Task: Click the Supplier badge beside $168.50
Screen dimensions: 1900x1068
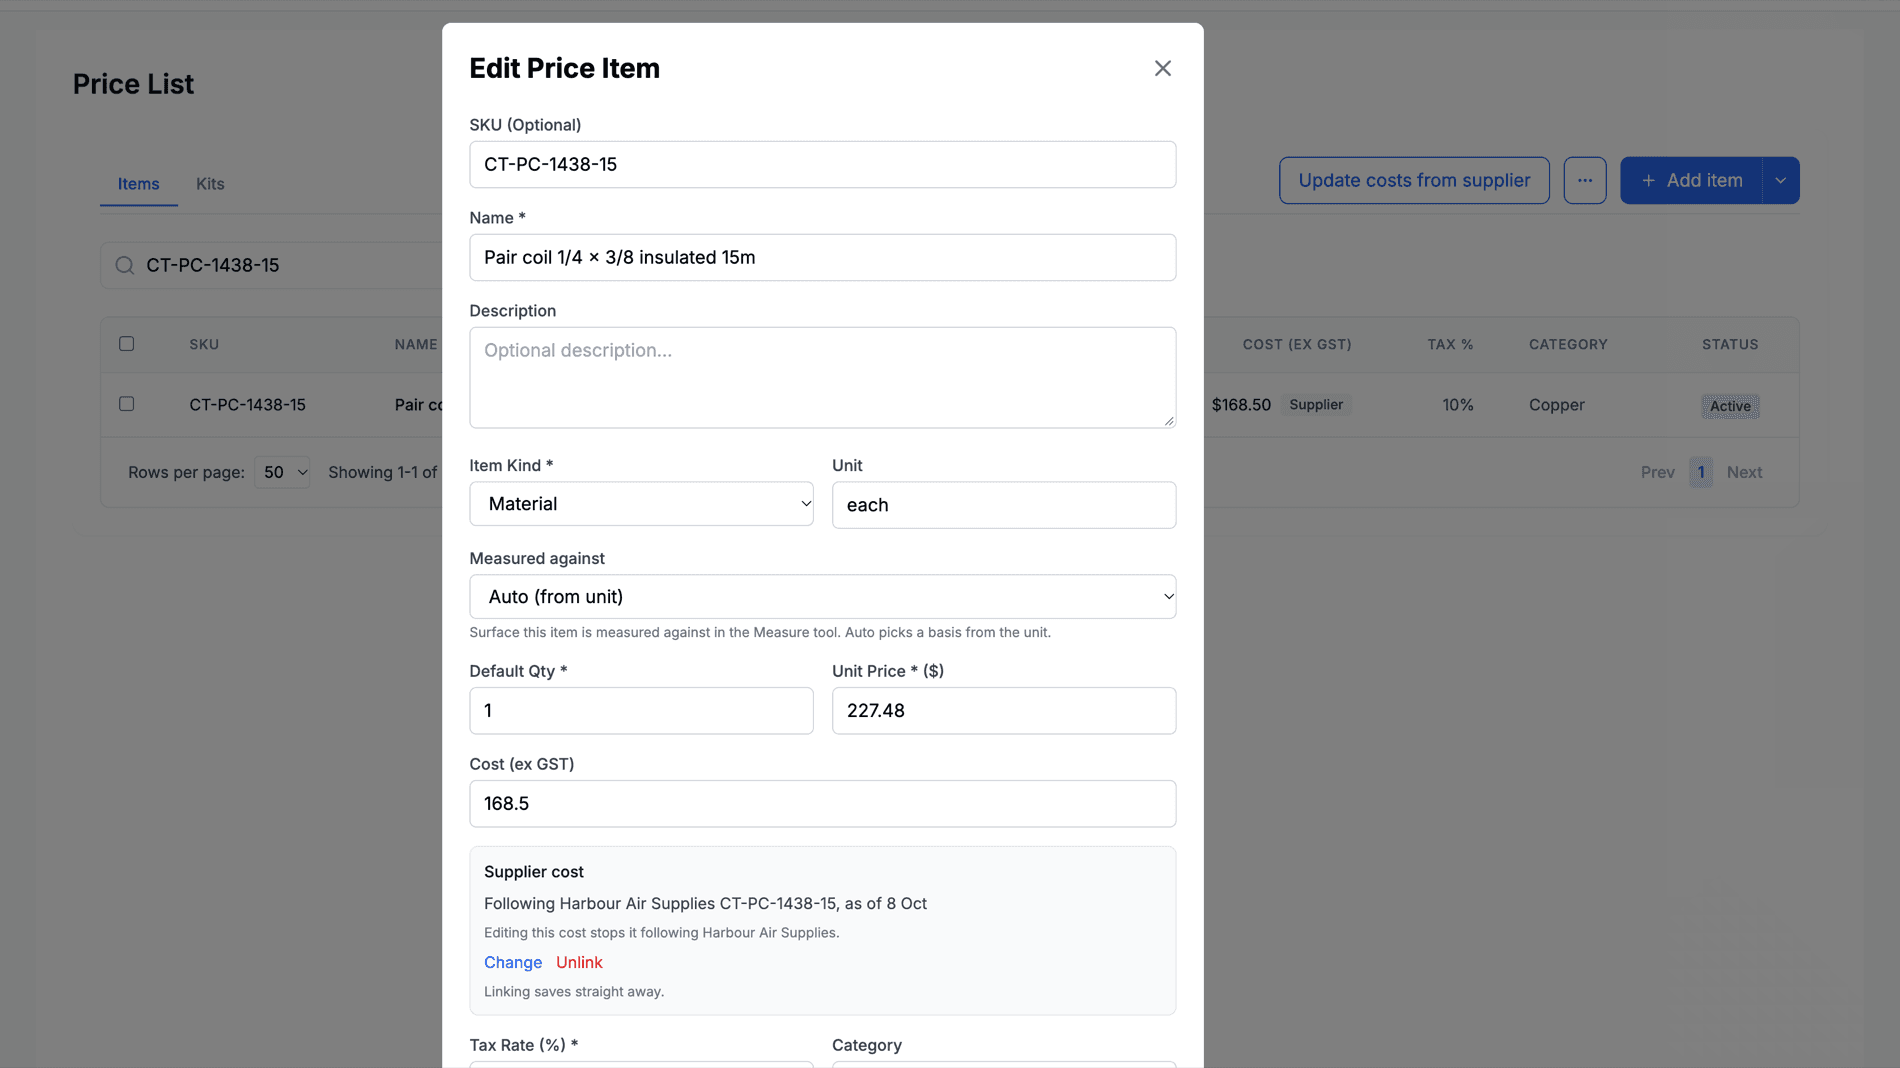Action: [x=1315, y=405]
